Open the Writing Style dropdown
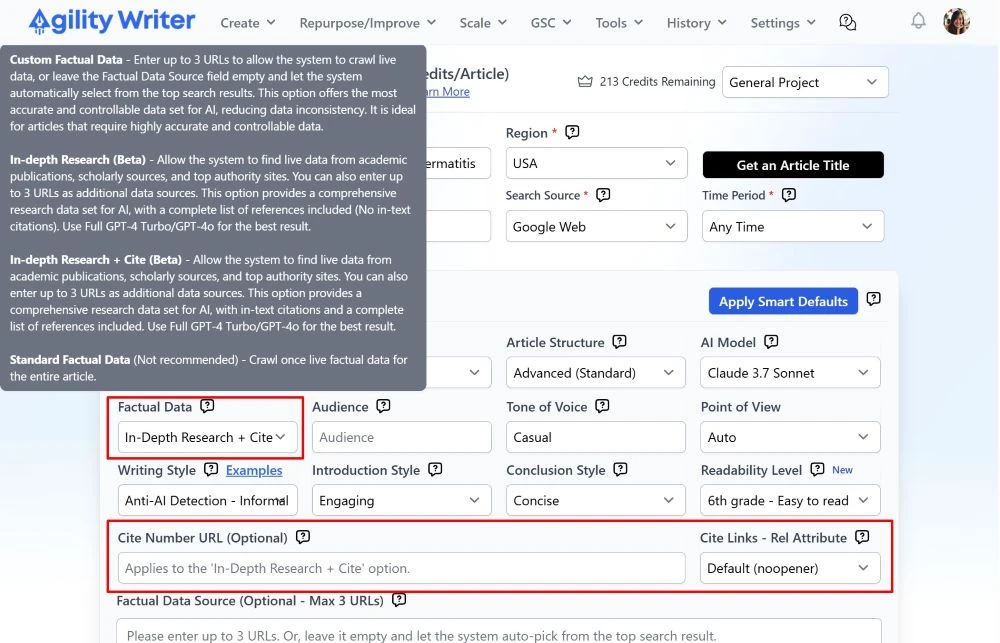This screenshot has width=1000, height=643. (x=207, y=500)
